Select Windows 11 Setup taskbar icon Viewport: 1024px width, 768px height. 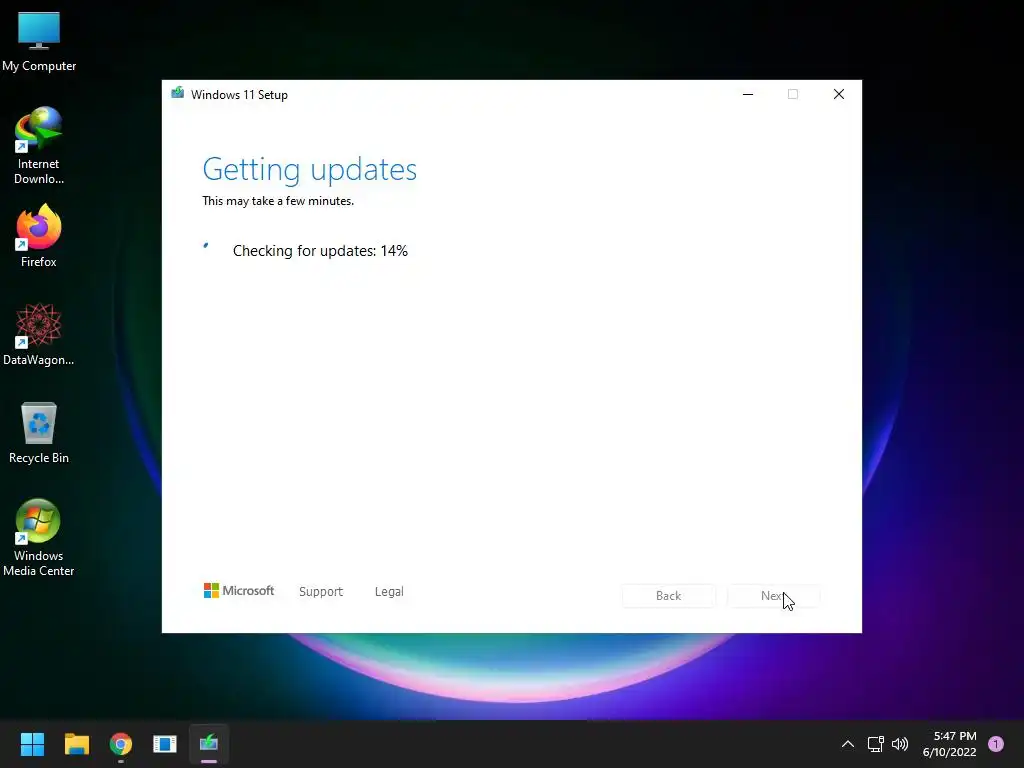click(209, 744)
